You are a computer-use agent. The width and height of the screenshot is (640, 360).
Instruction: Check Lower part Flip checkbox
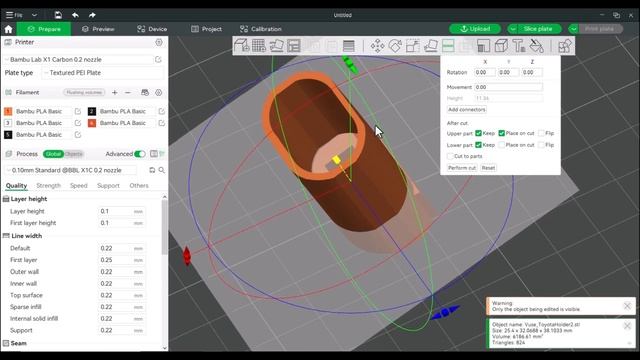[541, 145]
